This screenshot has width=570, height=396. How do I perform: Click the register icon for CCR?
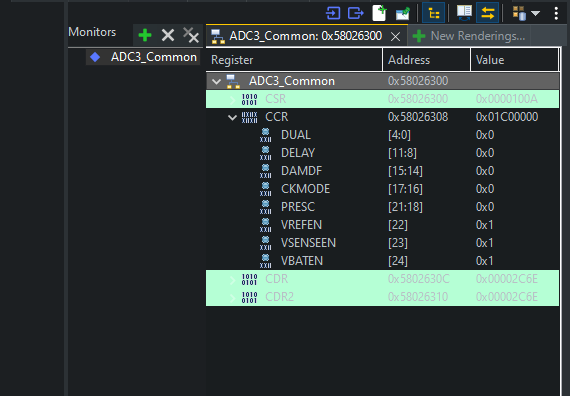(249, 117)
